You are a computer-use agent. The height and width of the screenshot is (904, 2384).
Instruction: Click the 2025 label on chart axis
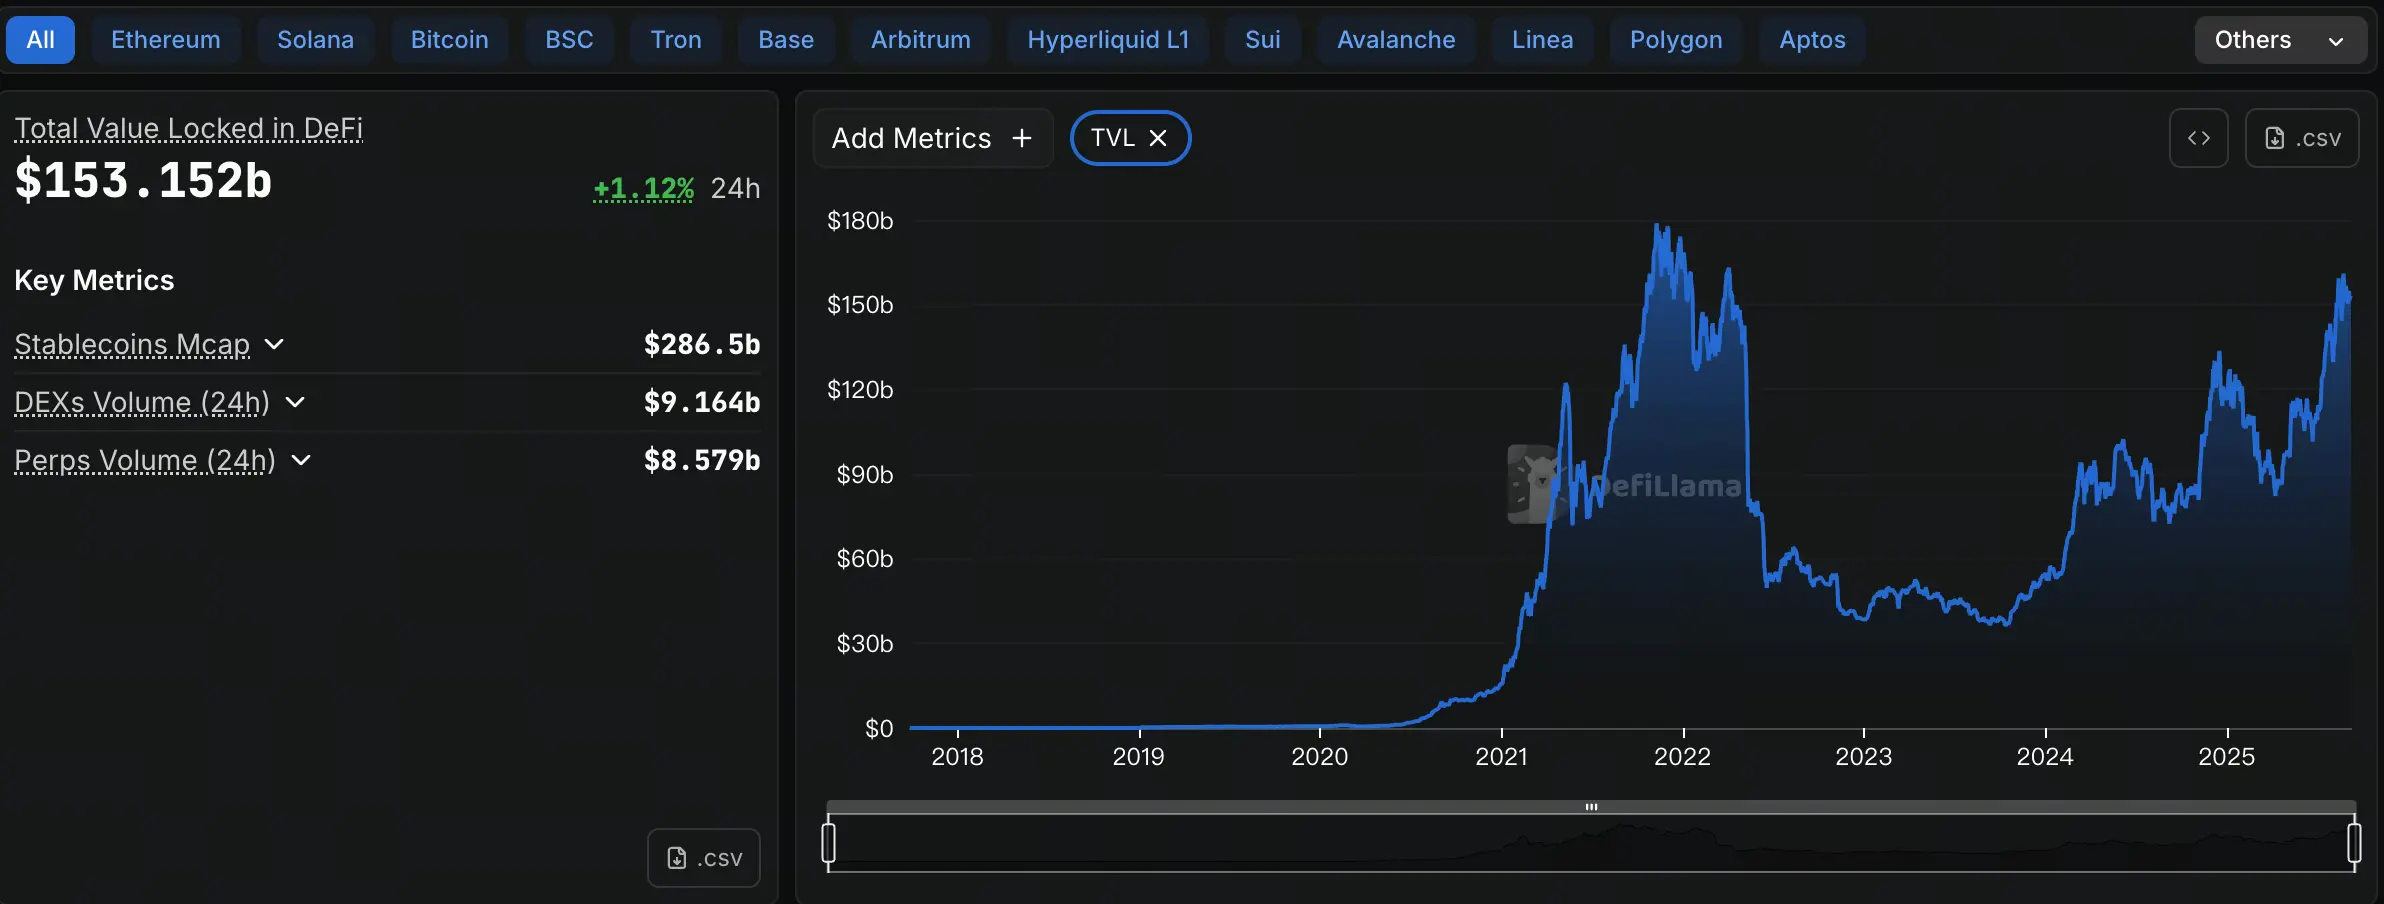(x=2226, y=757)
